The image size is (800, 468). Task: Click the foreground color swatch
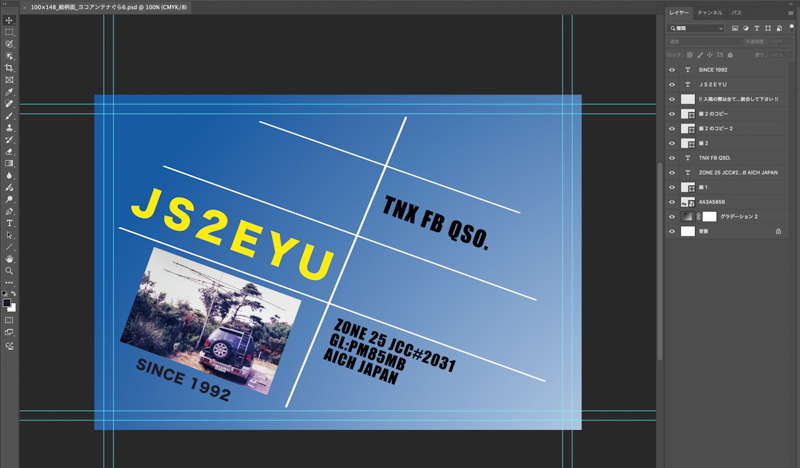pyautogui.click(x=7, y=303)
